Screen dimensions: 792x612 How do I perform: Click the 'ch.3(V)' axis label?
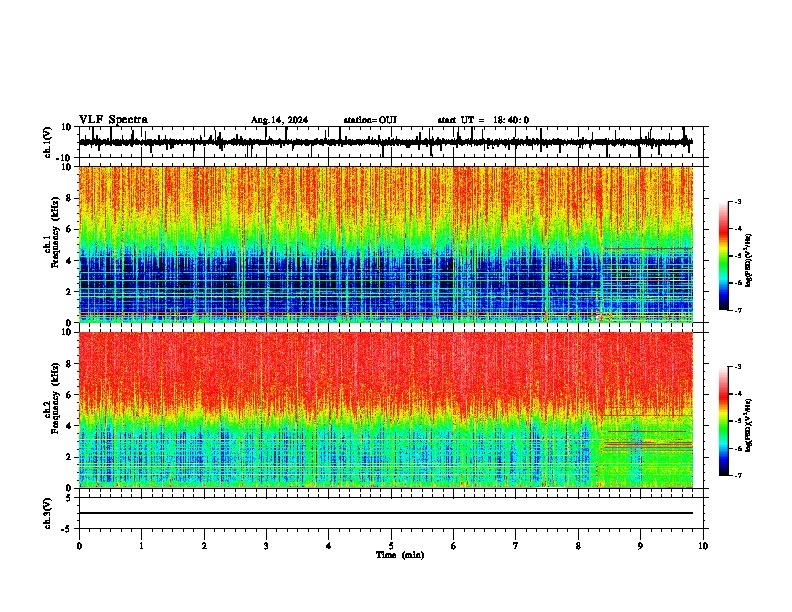tap(48, 513)
